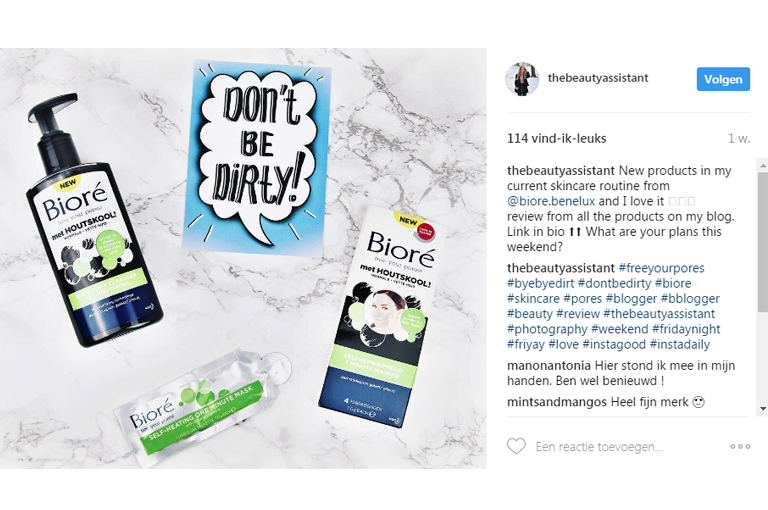Open thebeautyassistant username in header
768x510 pixels.
[x=598, y=78]
